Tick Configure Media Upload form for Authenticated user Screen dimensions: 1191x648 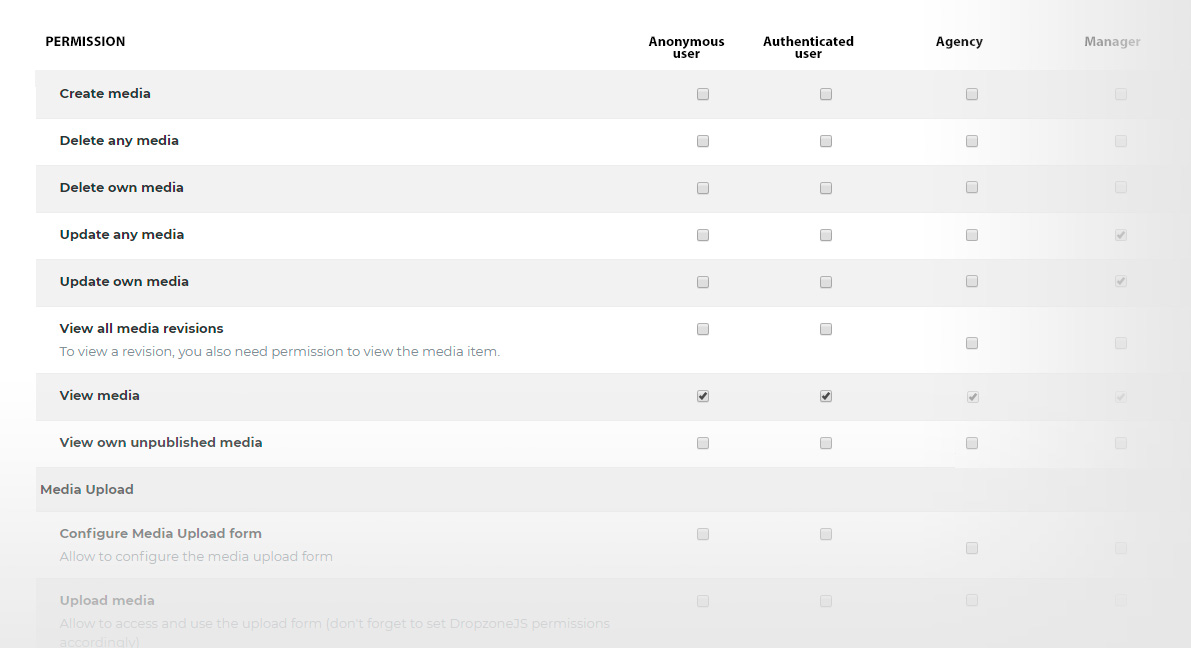[x=826, y=535]
